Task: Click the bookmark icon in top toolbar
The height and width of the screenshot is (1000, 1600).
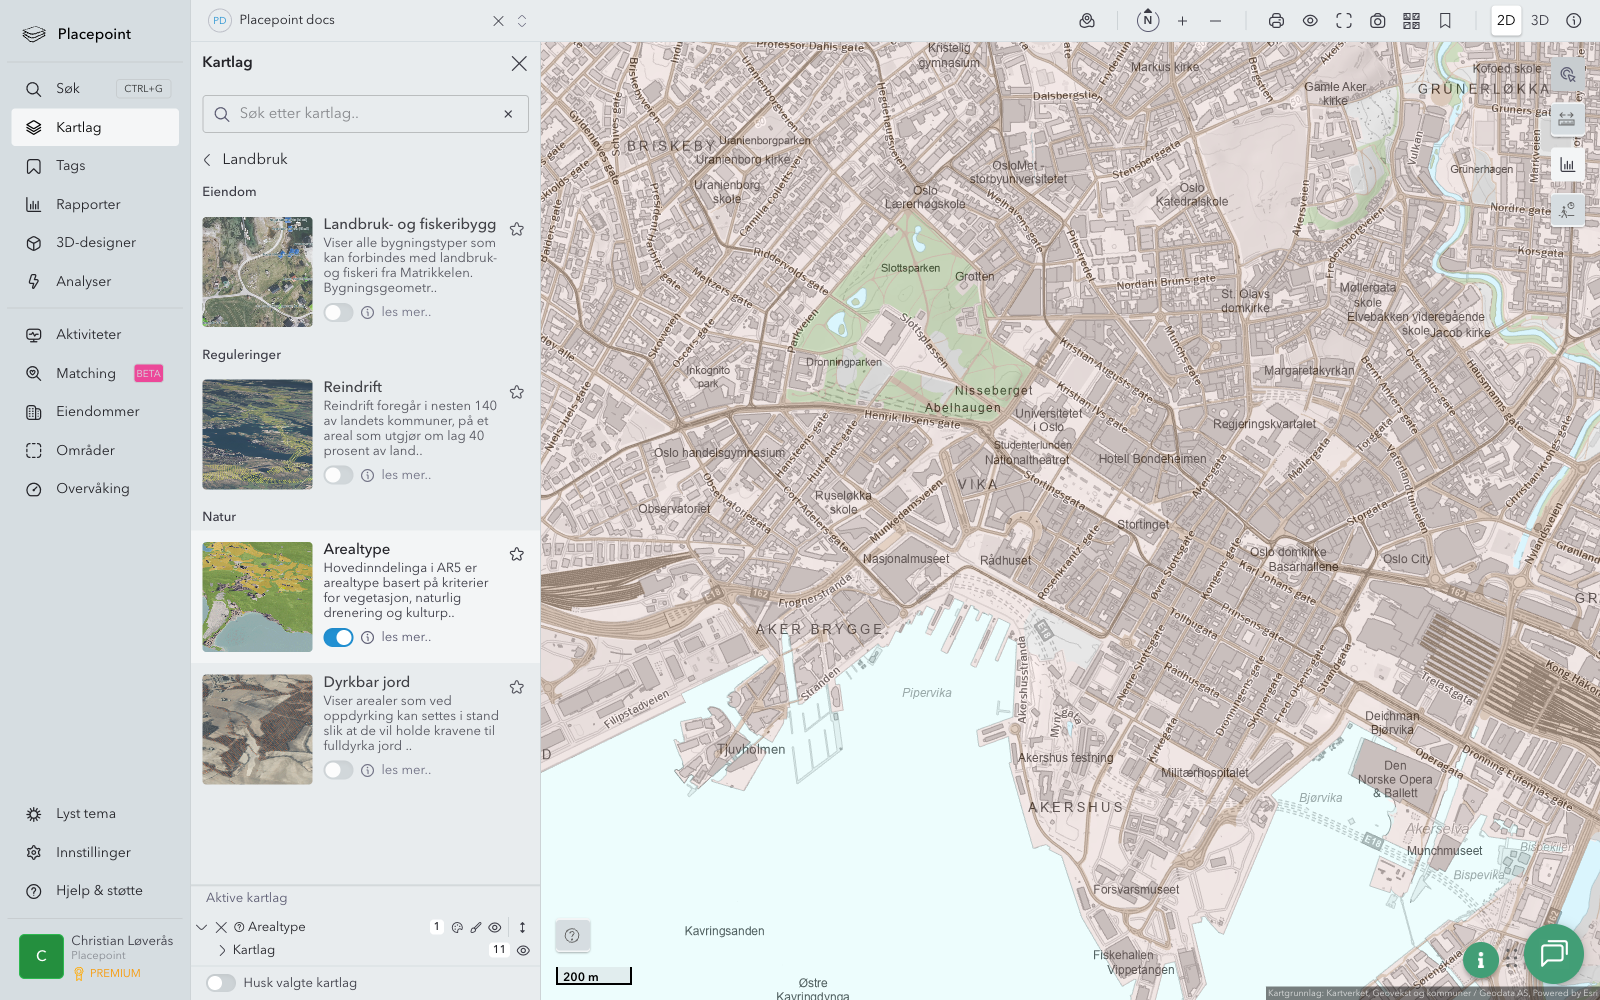Action: (x=1445, y=20)
